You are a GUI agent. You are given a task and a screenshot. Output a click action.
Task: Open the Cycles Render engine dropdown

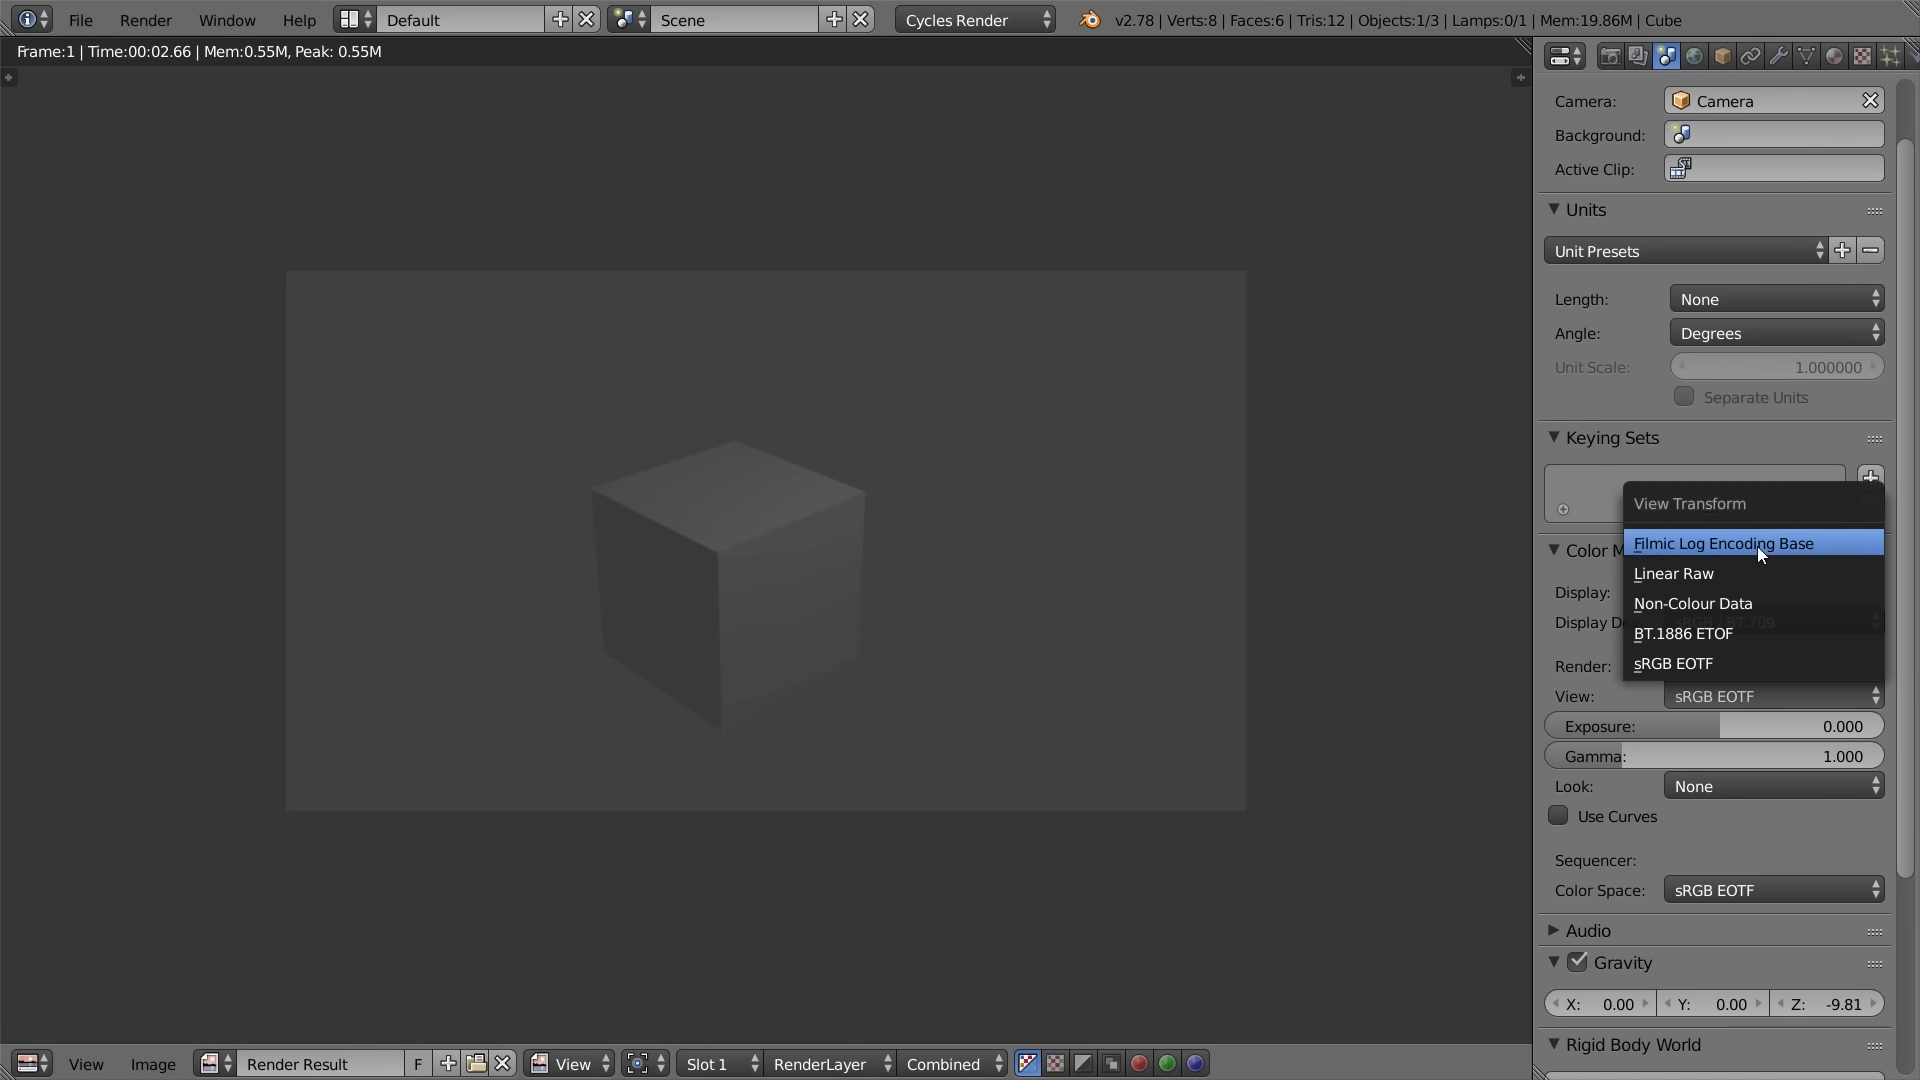[974, 20]
